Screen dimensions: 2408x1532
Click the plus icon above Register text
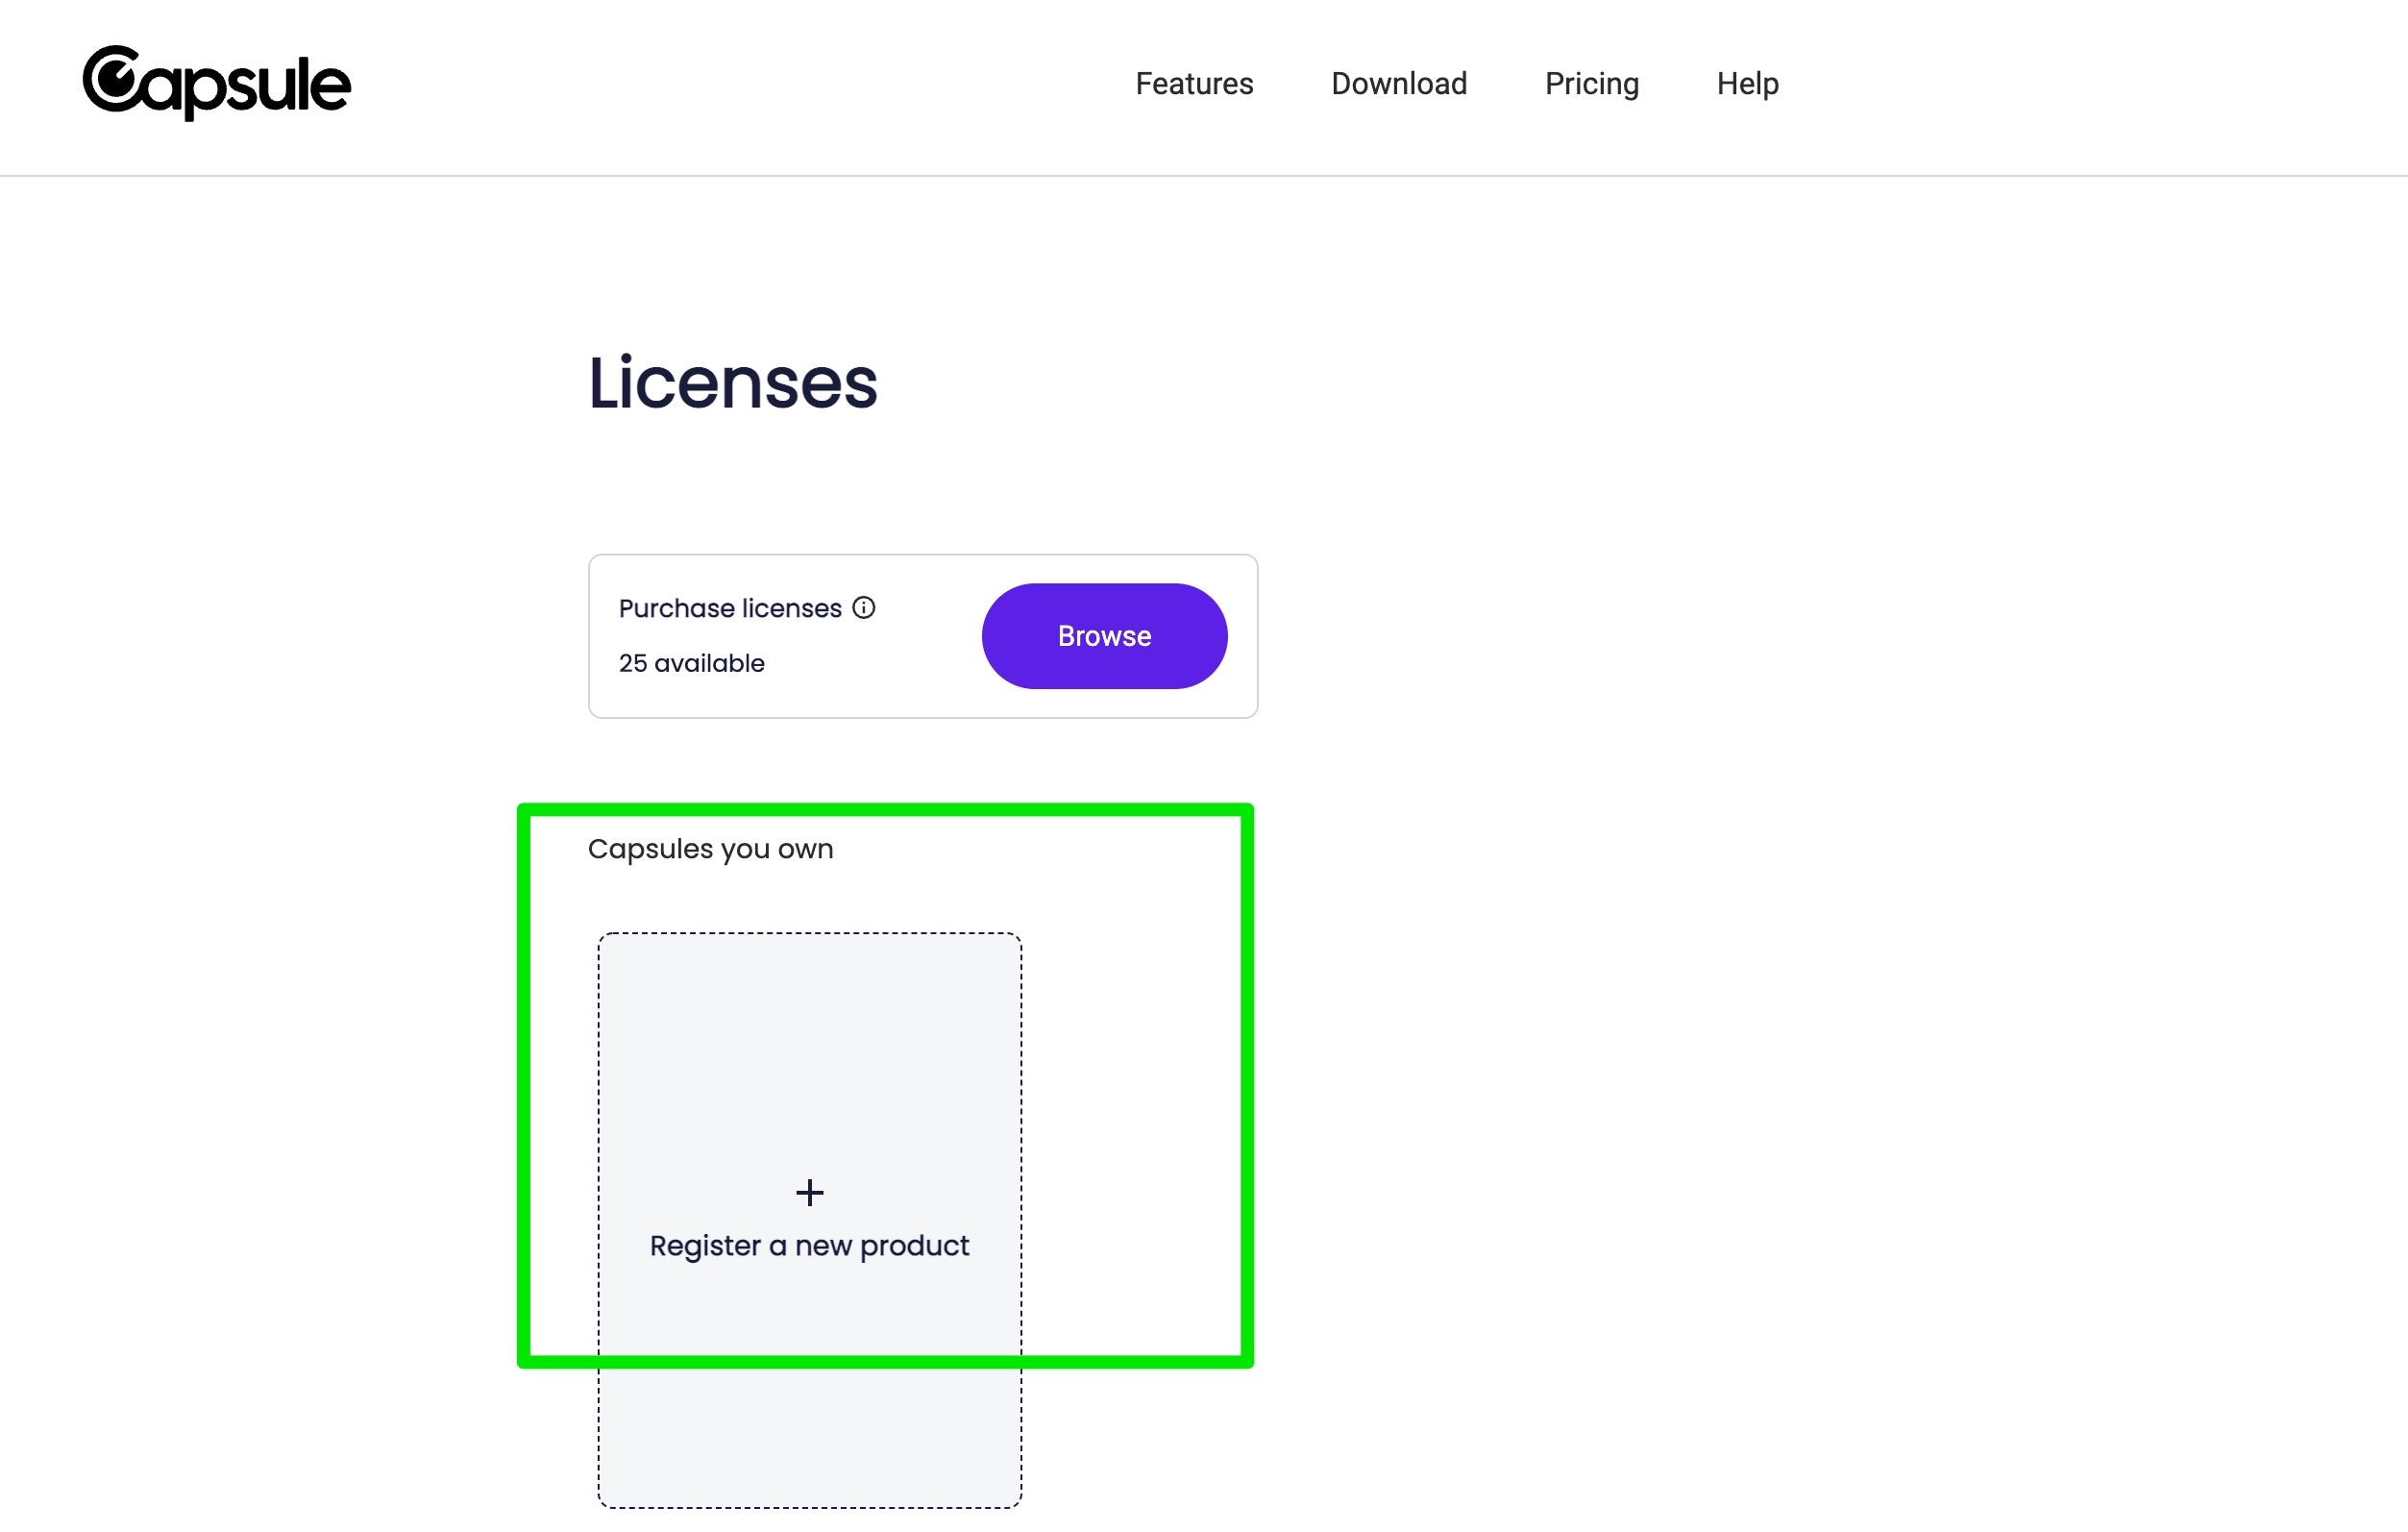[x=809, y=1192]
